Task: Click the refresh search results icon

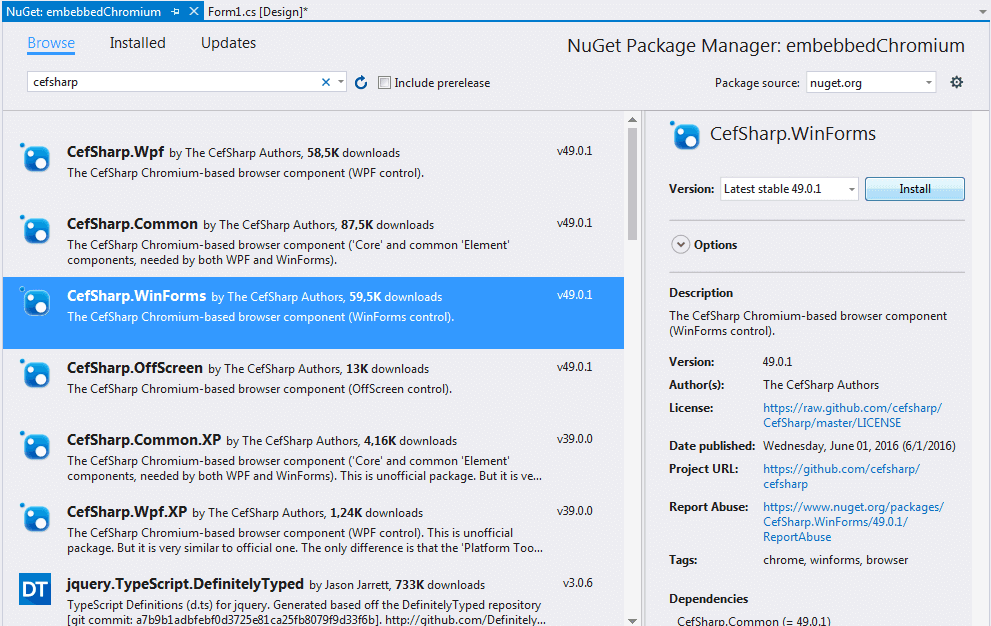Action: pyautogui.click(x=360, y=83)
